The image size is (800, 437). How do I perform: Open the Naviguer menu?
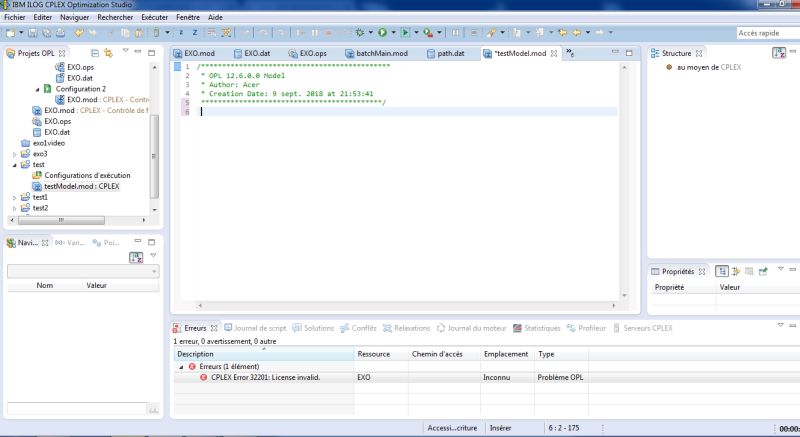pyautogui.click(x=74, y=17)
